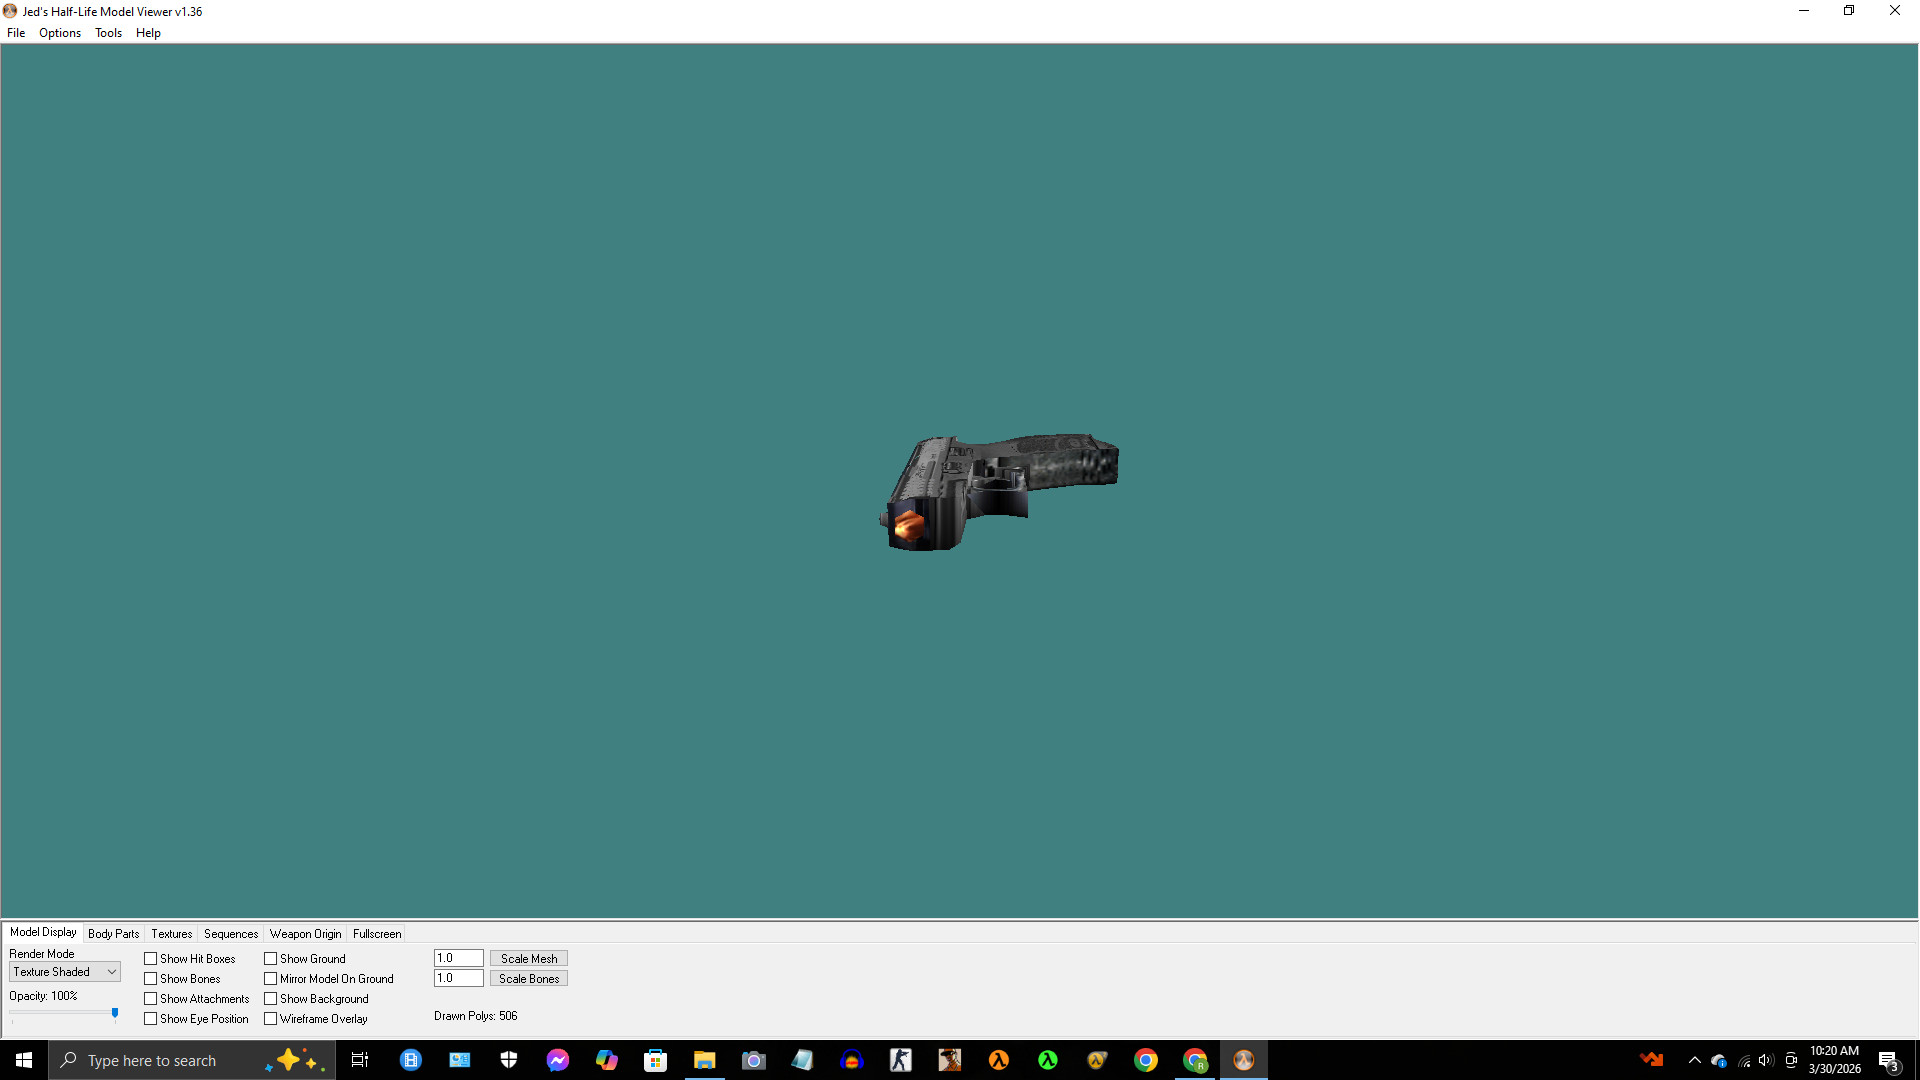Open File Explorer from the taskbar
The image size is (1920, 1080).
click(705, 1060)
